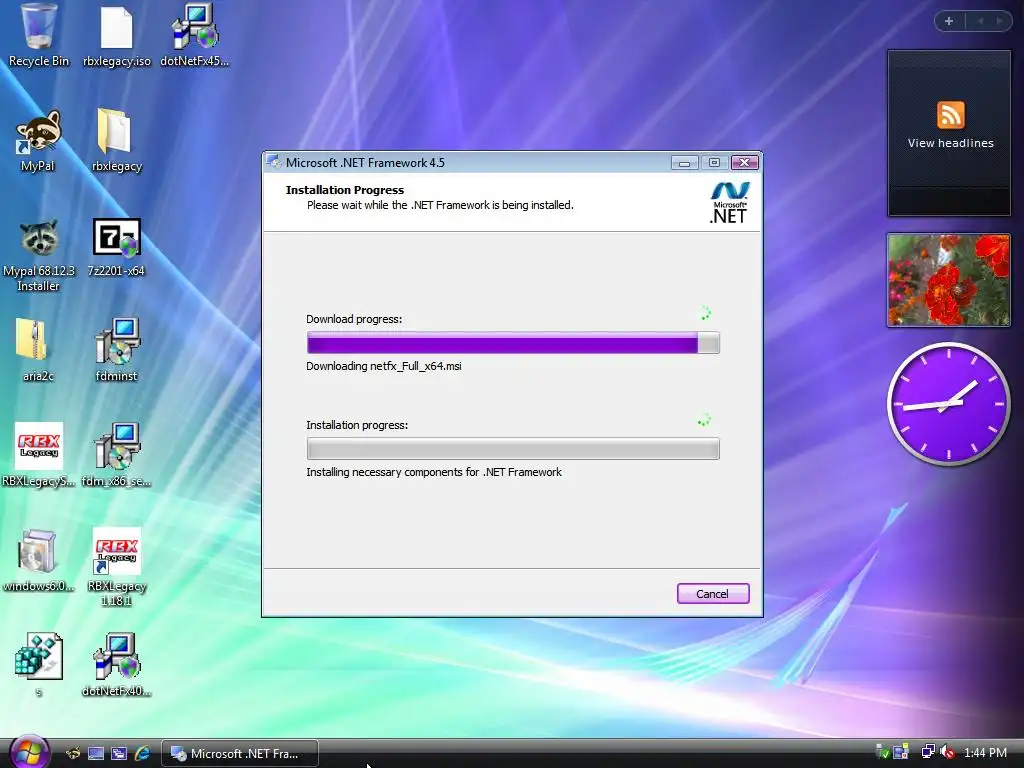This screenshot has height=768, width=1024.
Task: Select the rbxlegacy.iso file icon
Action: (116, 27)
